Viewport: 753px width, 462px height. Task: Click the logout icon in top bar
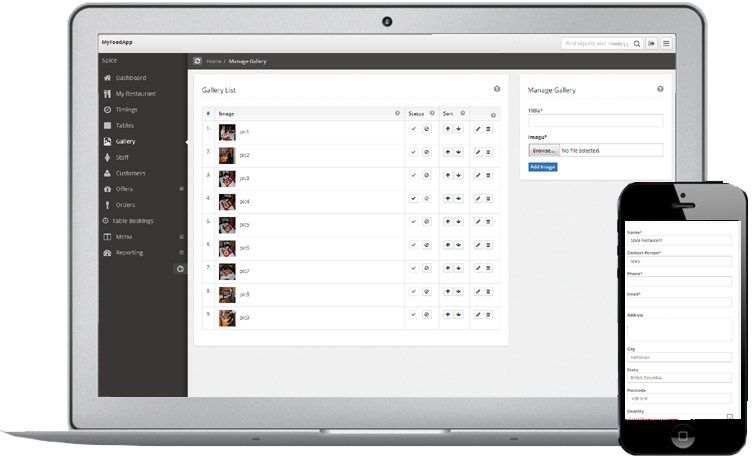[x=651, y=44]
